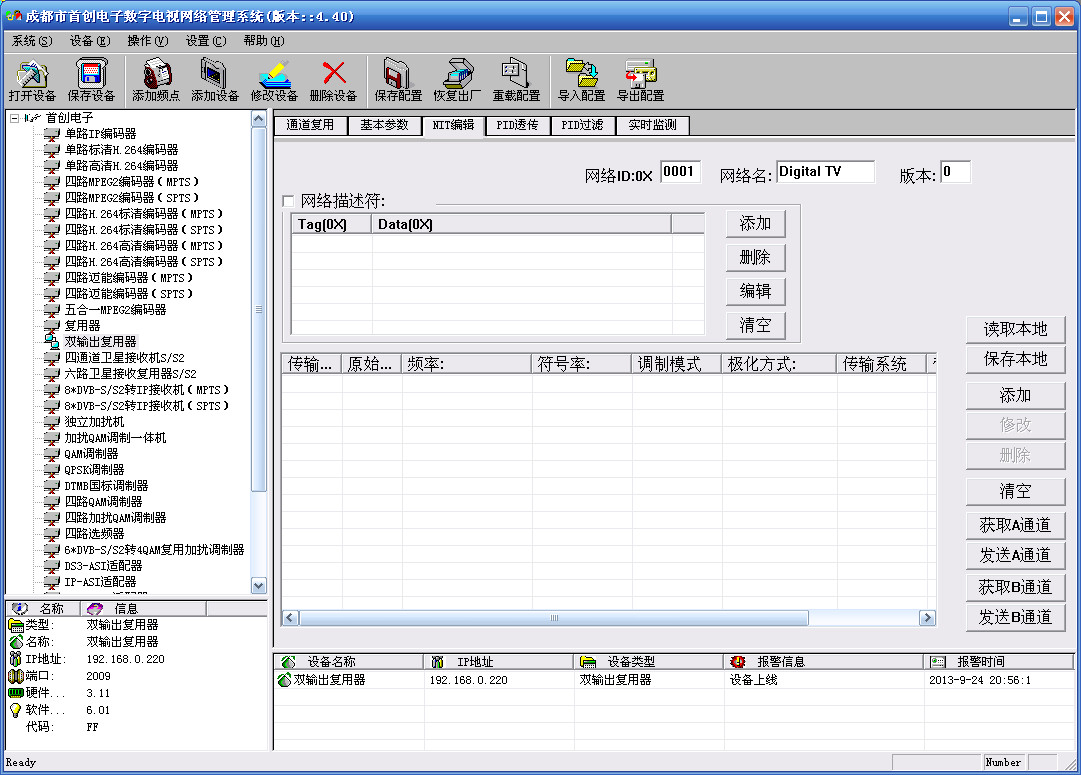Open the 帮助(H) menu
The image size is (1081, 775).
coord(263,41)
